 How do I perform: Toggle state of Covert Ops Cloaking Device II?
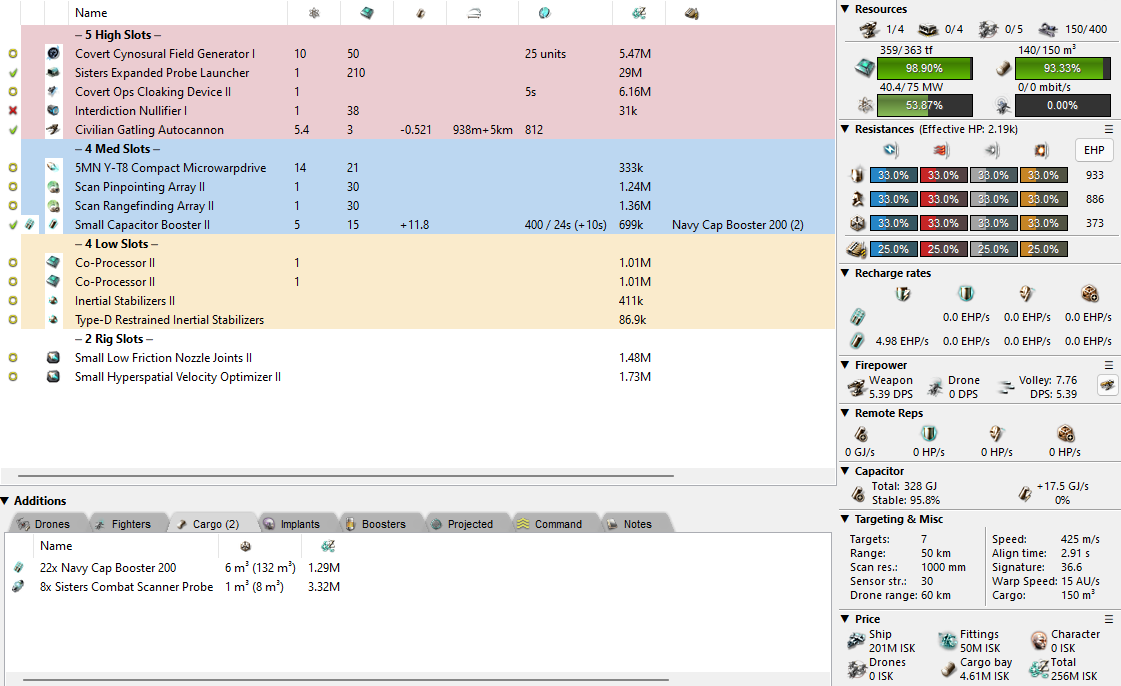[x=12, y=92]
